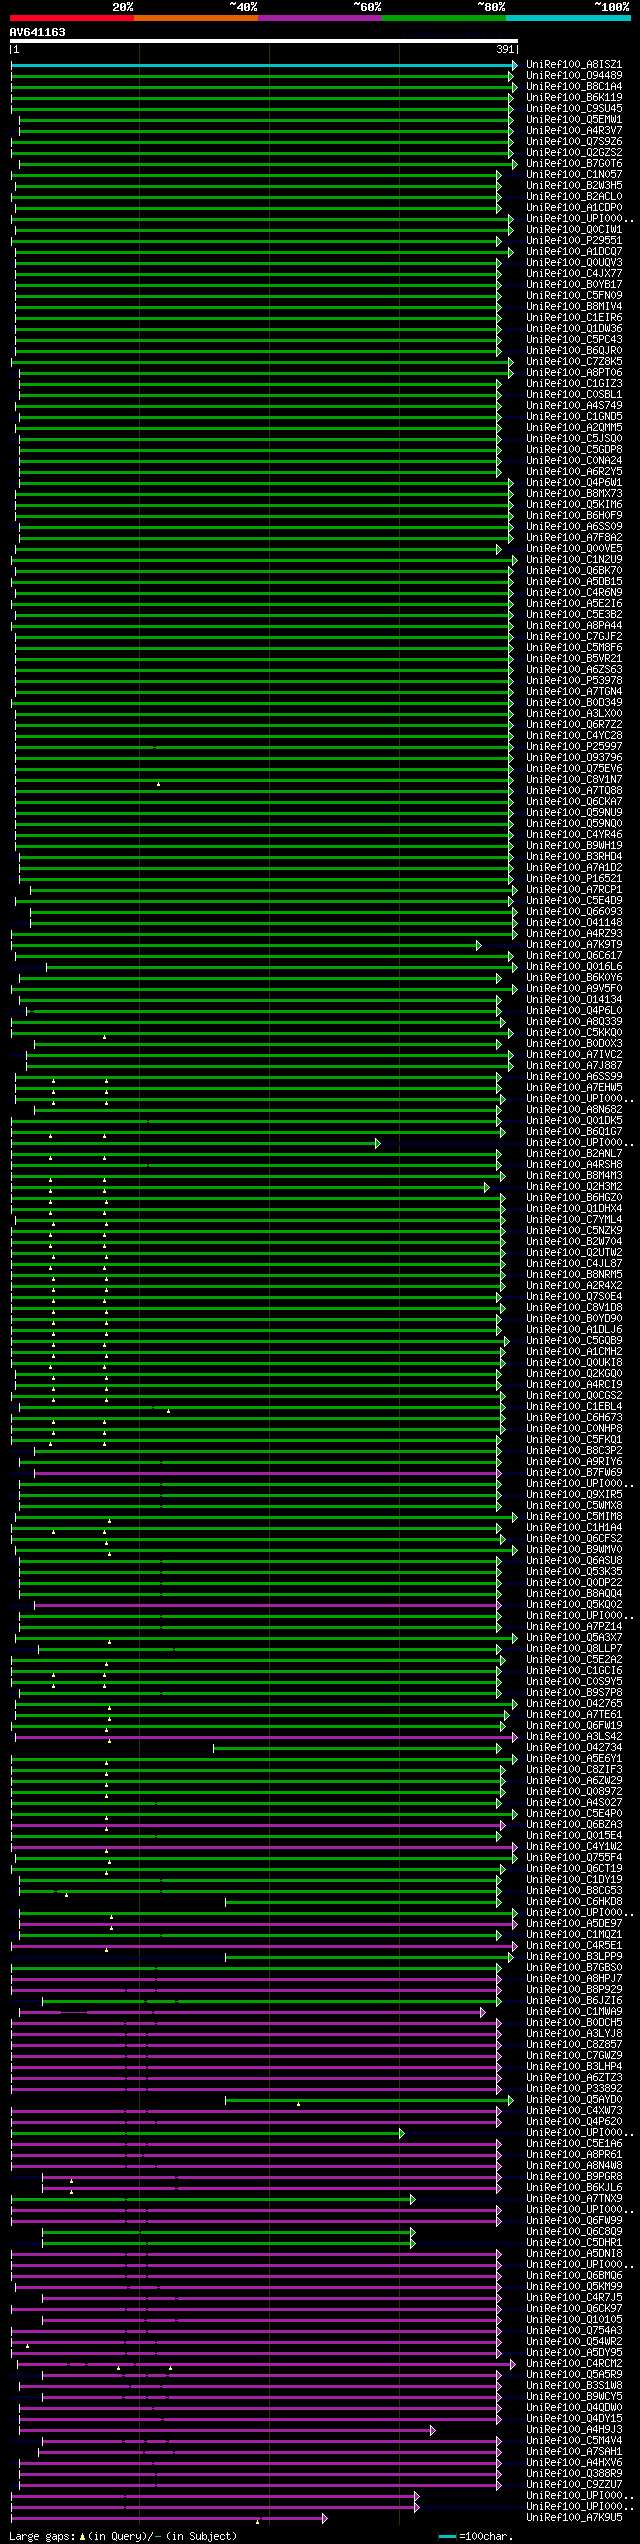Image resolution: width=640 pixels, height=2544 pixels.
Task: Select the UniRef100_C1GIZ3 label
Action: coord(574,384)
